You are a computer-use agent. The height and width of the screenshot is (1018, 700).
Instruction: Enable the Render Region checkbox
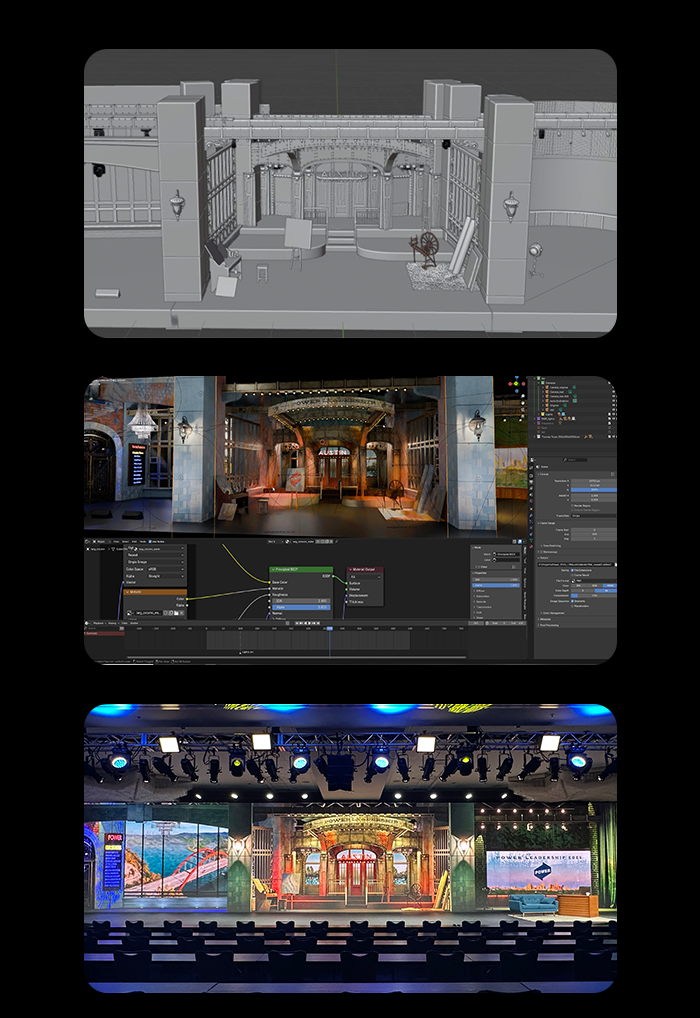[x=572, y=506]
